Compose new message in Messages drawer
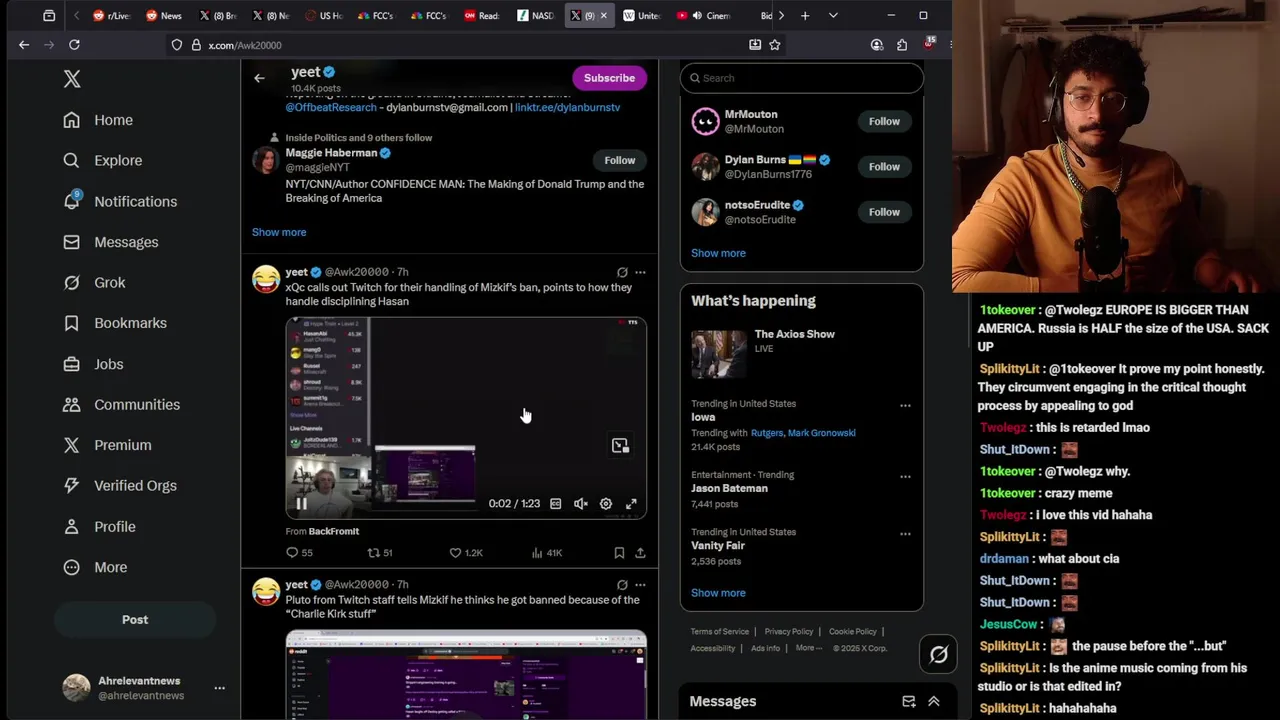This screenshot has height=720, width=1280. [909, 702]
